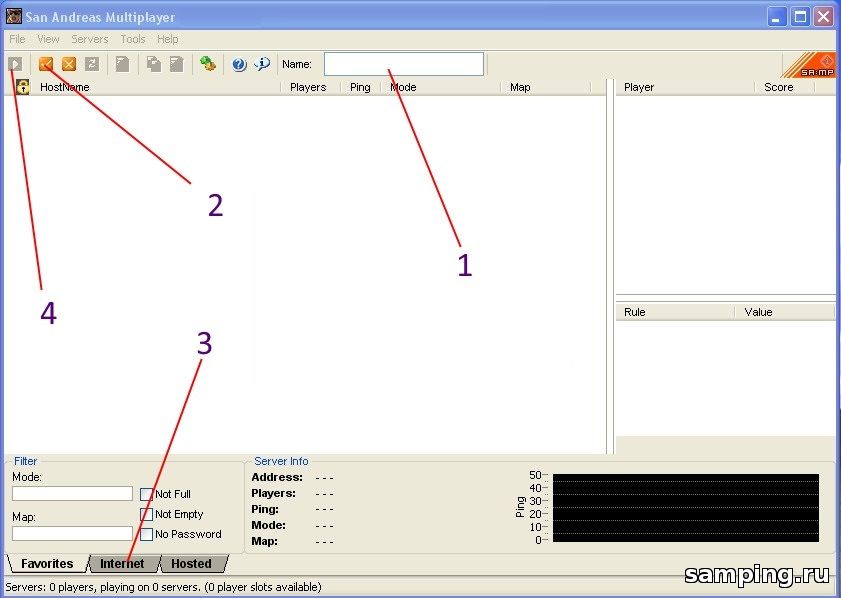The width and height of the screenshot is (841, 598).
Task: Sort servers by Map column header
Action: [x=545, y=87]
